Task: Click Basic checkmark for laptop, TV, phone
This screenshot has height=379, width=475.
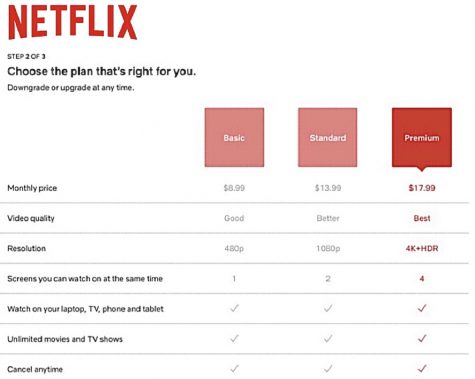Action: [235, 308]
